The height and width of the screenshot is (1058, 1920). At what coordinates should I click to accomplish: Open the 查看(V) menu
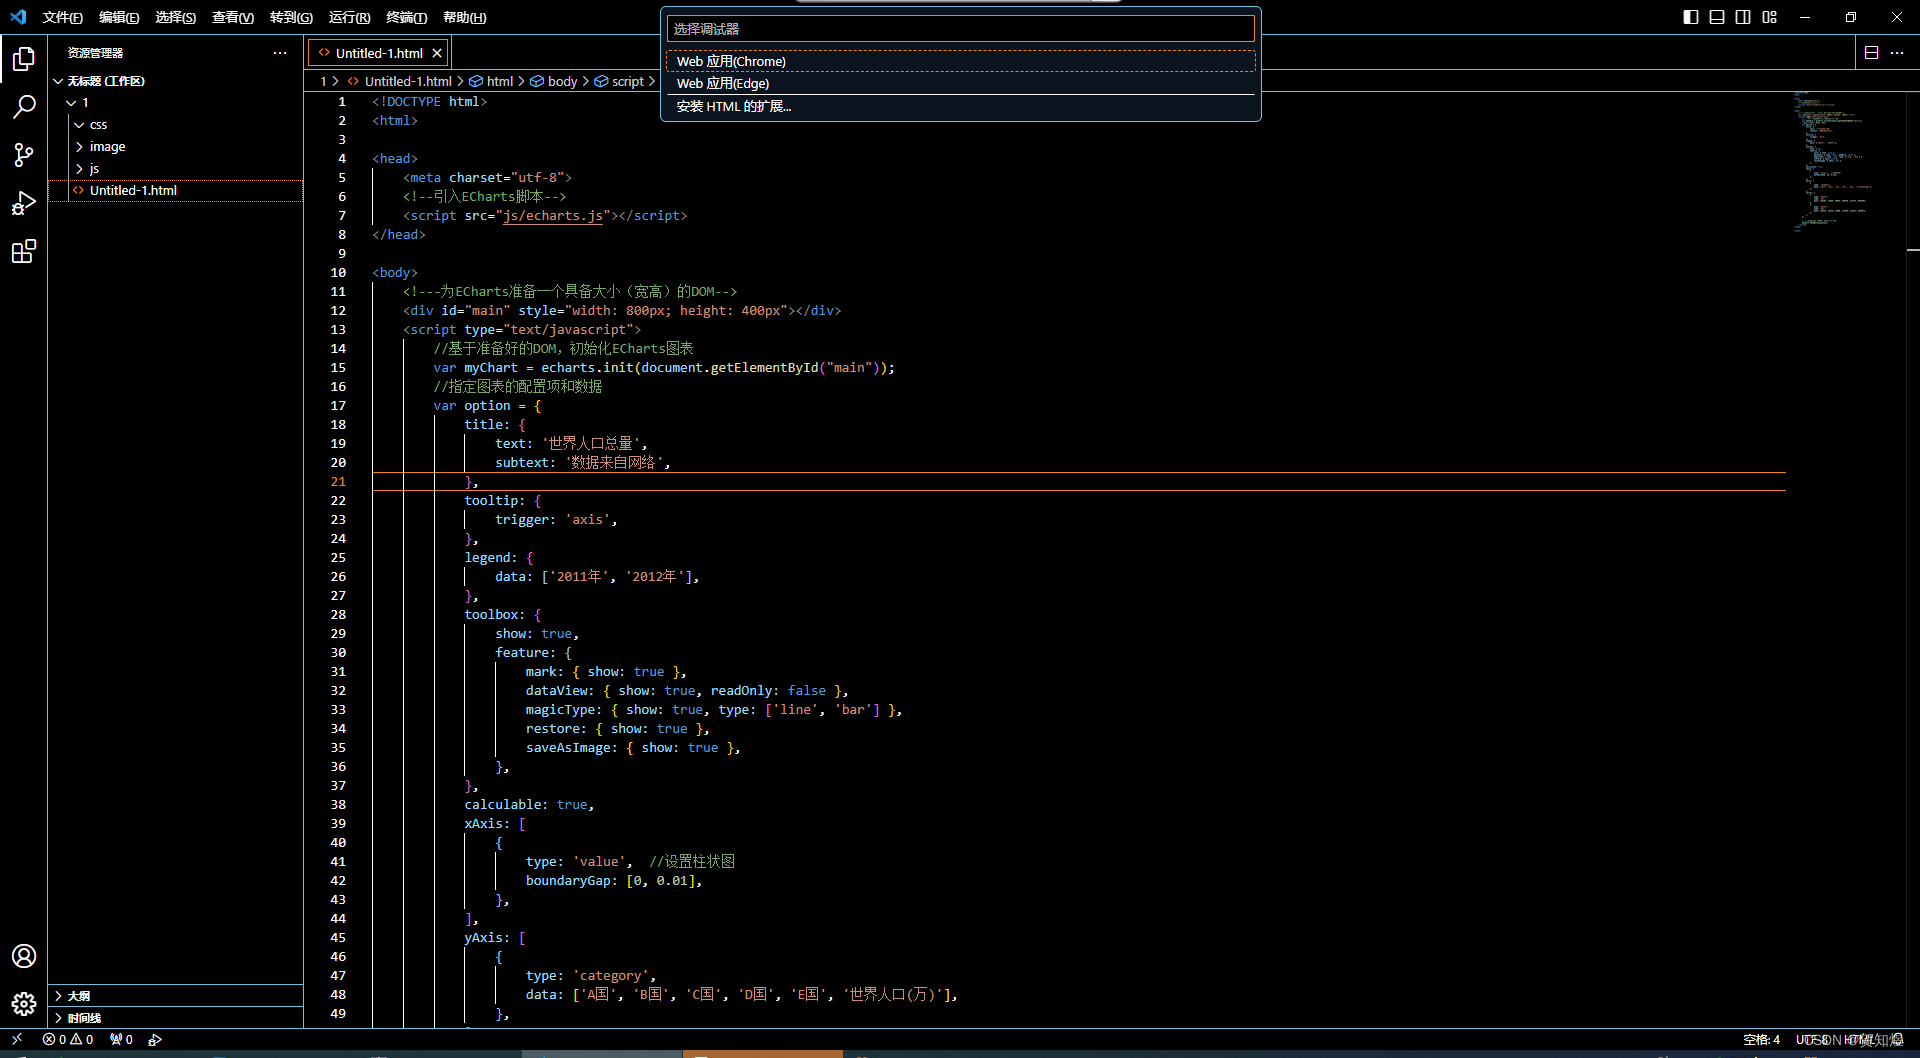point(233,17)
